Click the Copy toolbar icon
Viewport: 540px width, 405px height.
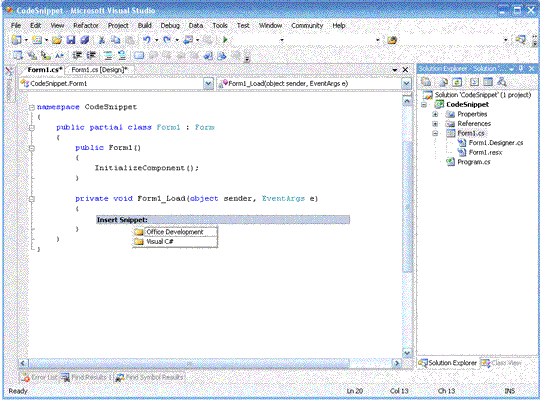click(115, 40)
